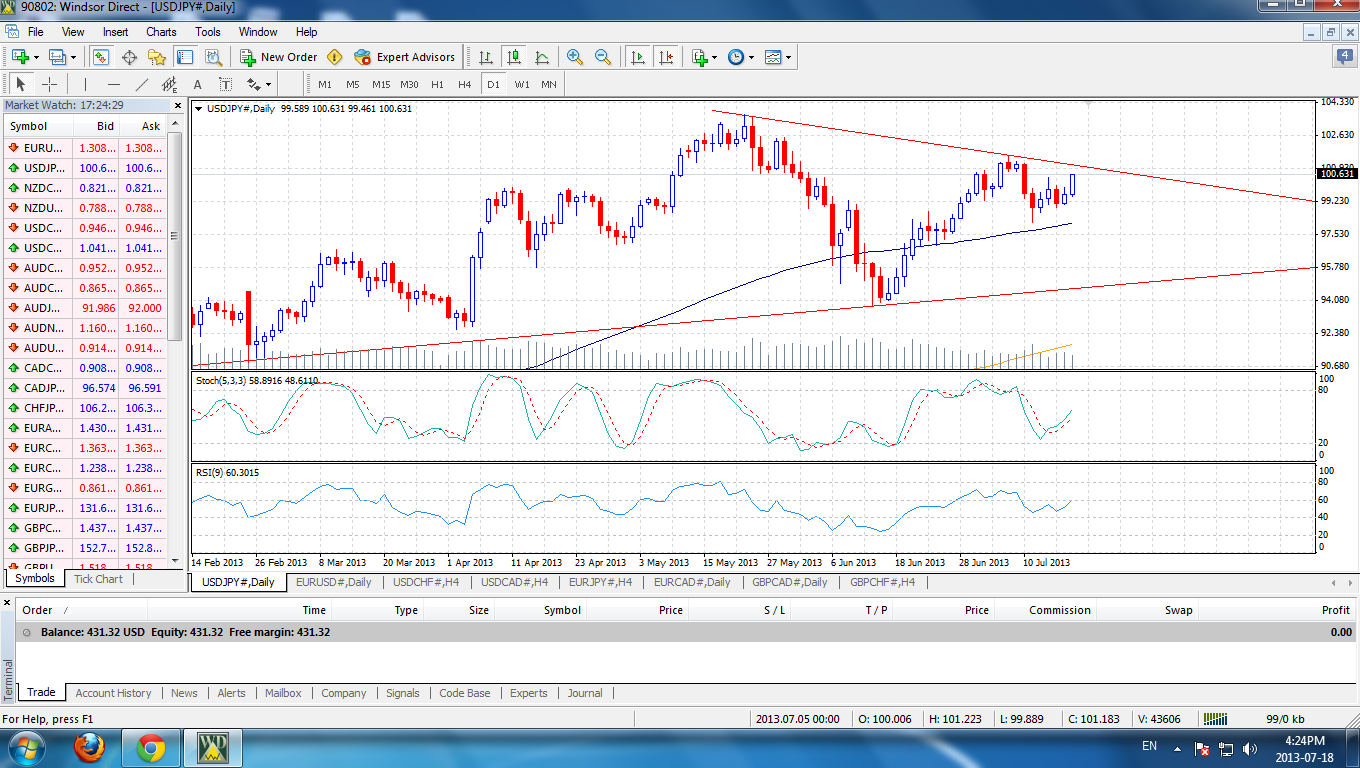The width and height of the screenshot is (1360, 768).
Task: Open the Profiles toolbar icon
Action: click(57, 57)
